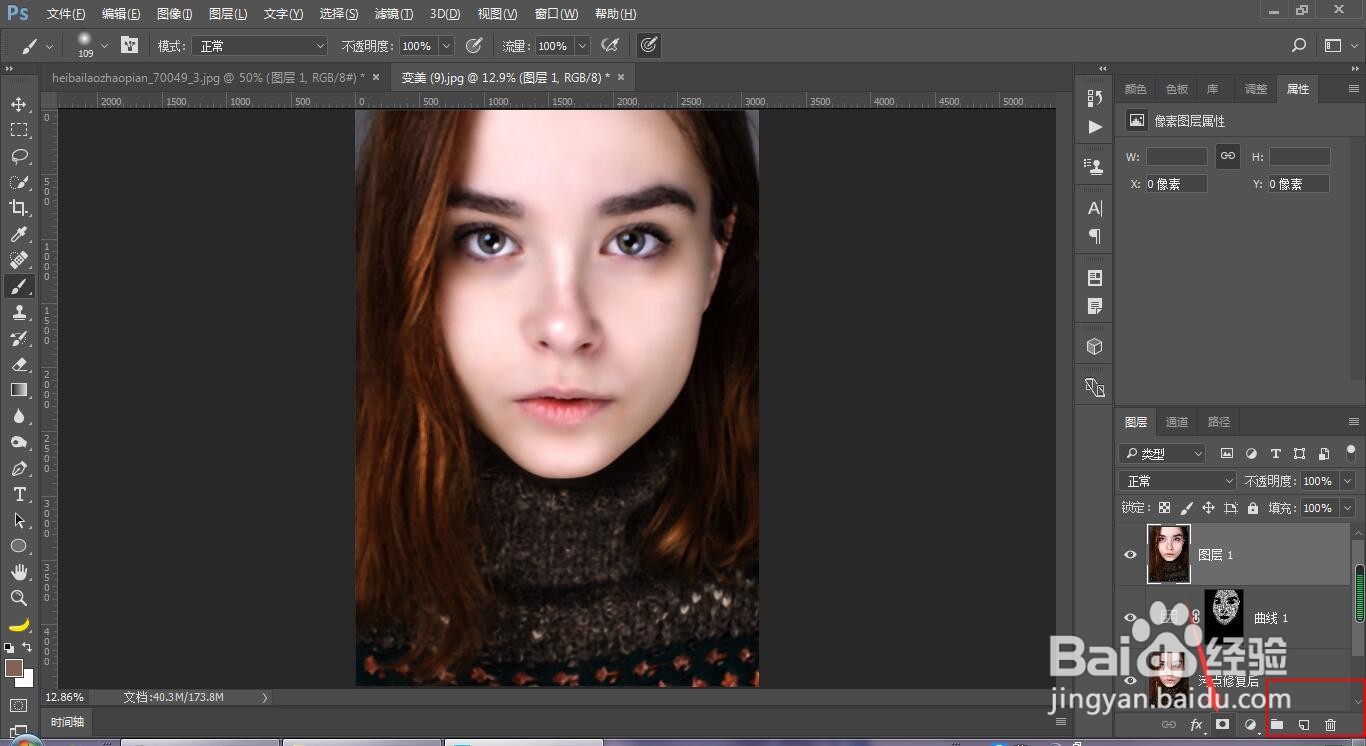The width and height of the screenshot is (1366, 746).
Task: Hide the 曲线 1 layer eye icon
Action: (x=1131, y=618)
